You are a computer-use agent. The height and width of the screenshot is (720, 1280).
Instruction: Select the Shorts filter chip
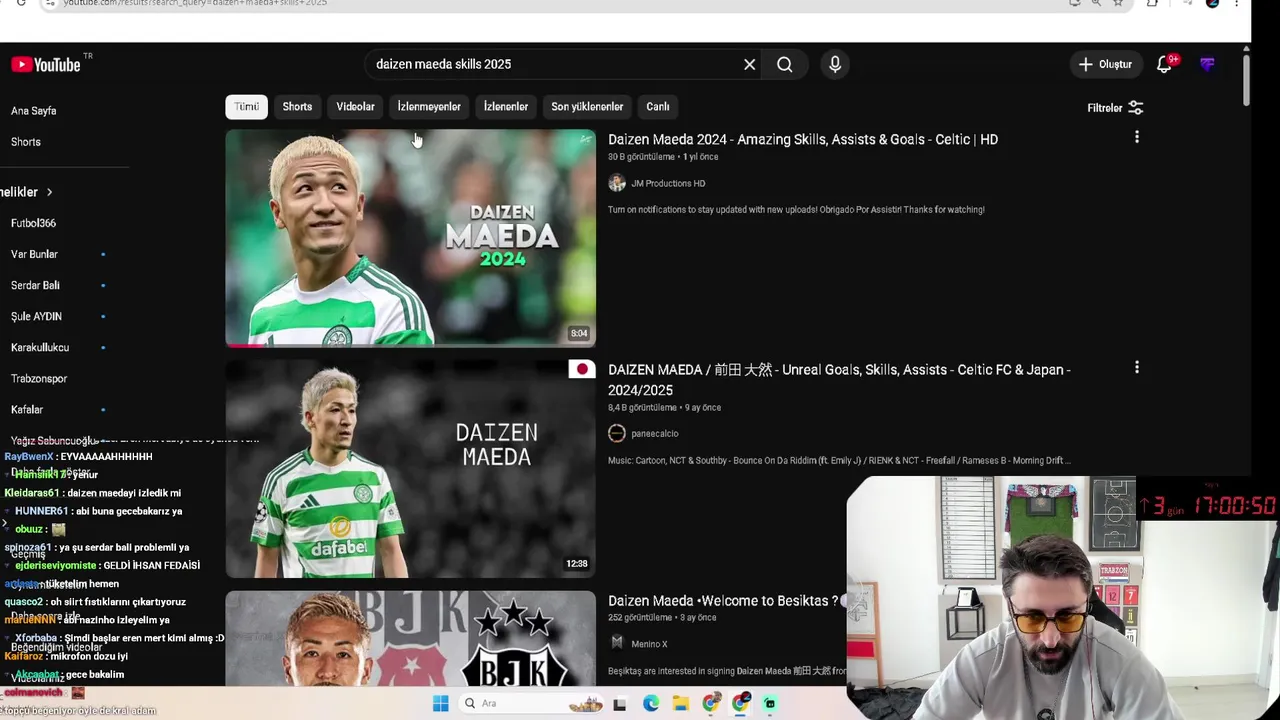pyautogui.click(x=297, y=107)
